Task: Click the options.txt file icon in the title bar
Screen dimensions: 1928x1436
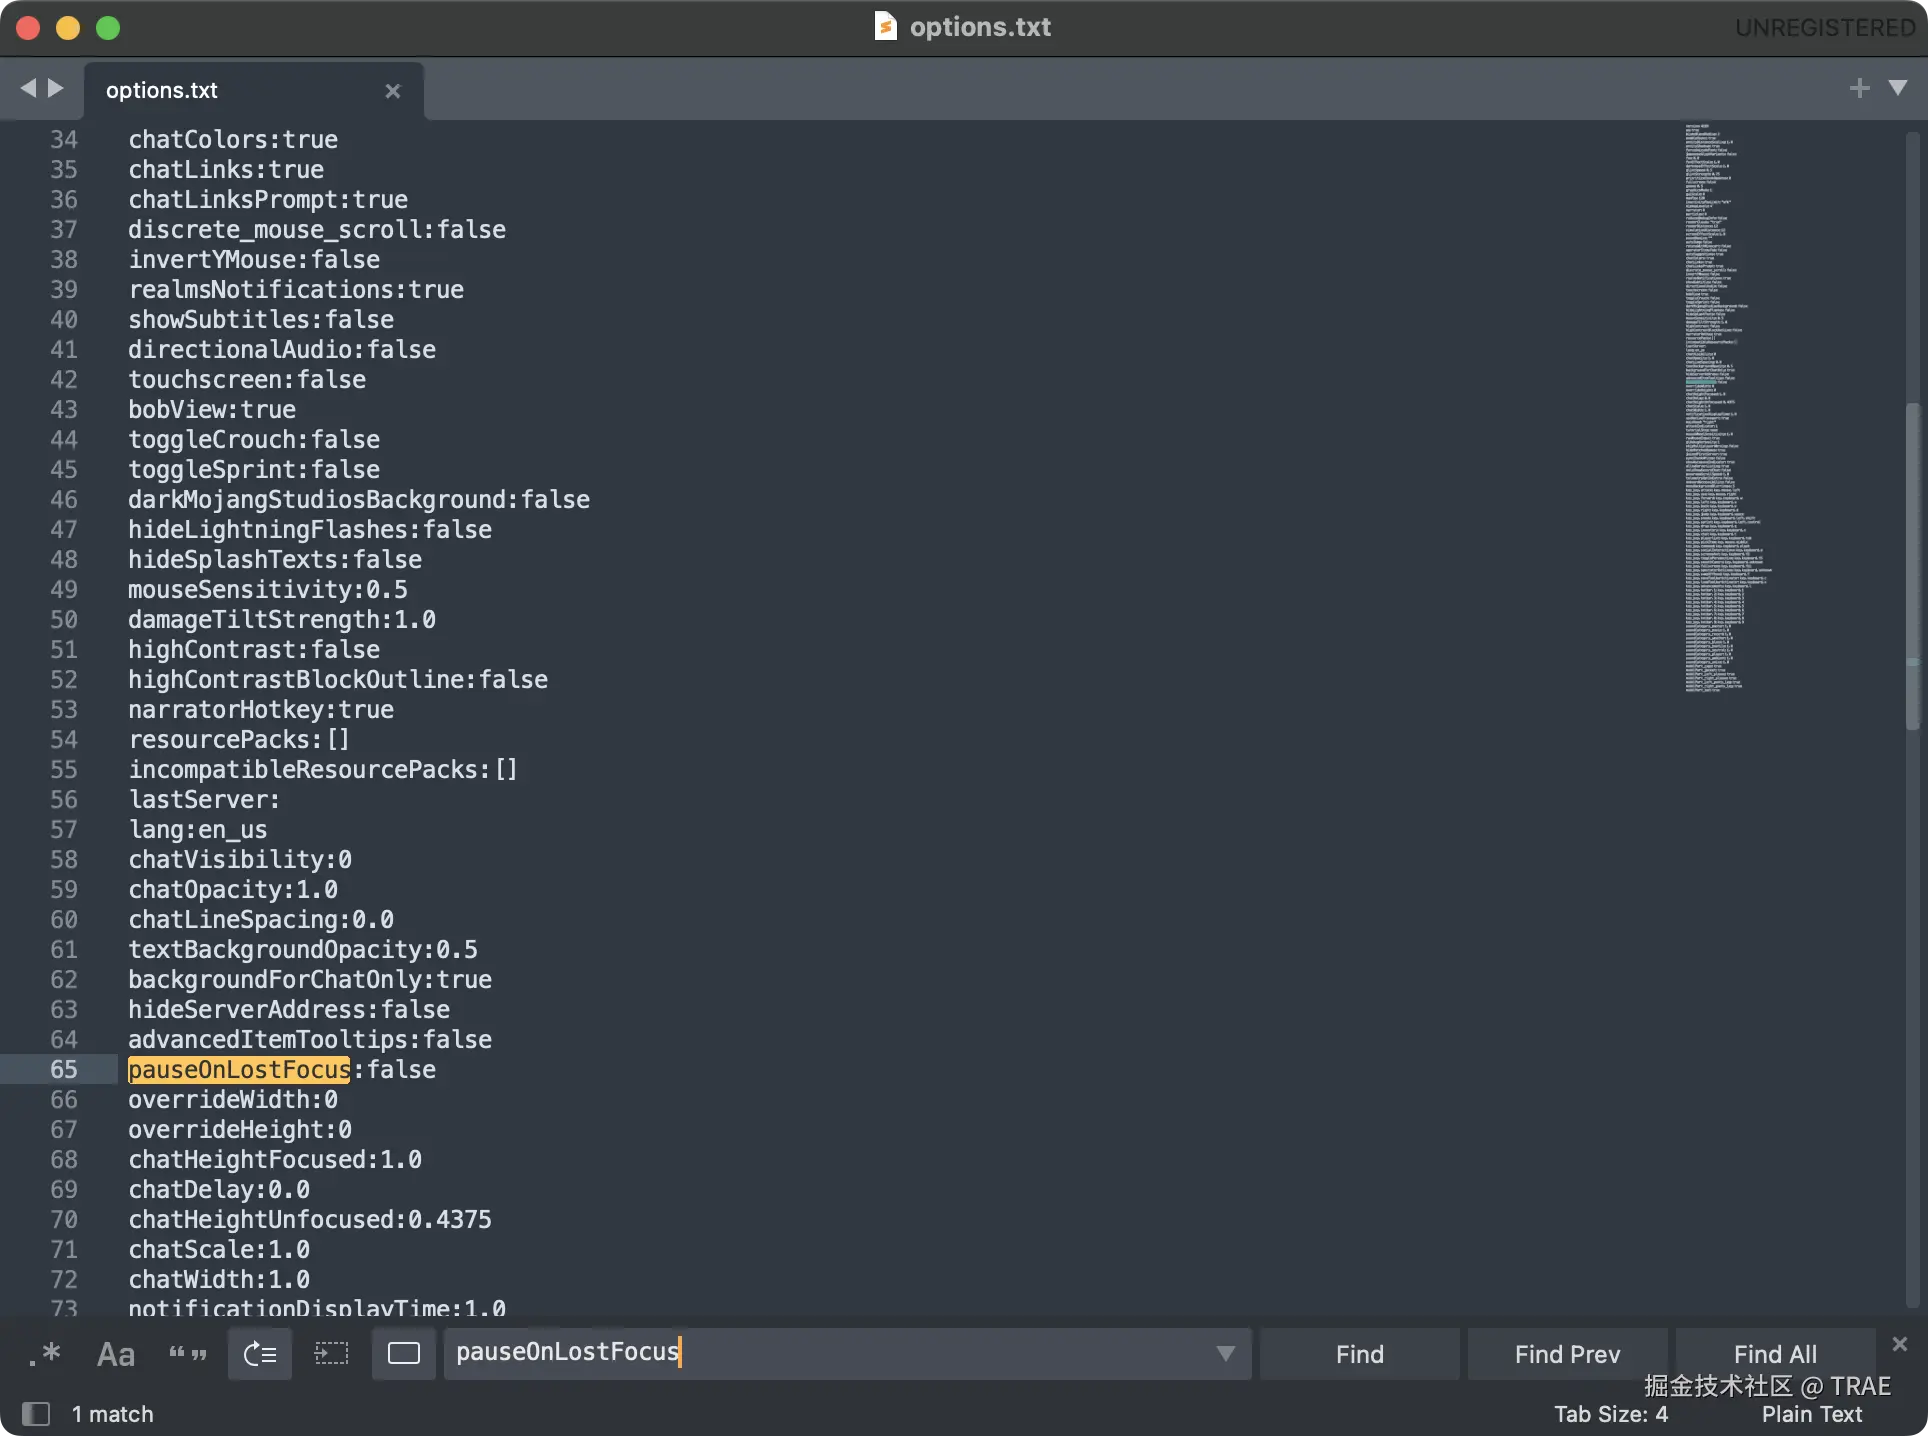Action: 885,26
